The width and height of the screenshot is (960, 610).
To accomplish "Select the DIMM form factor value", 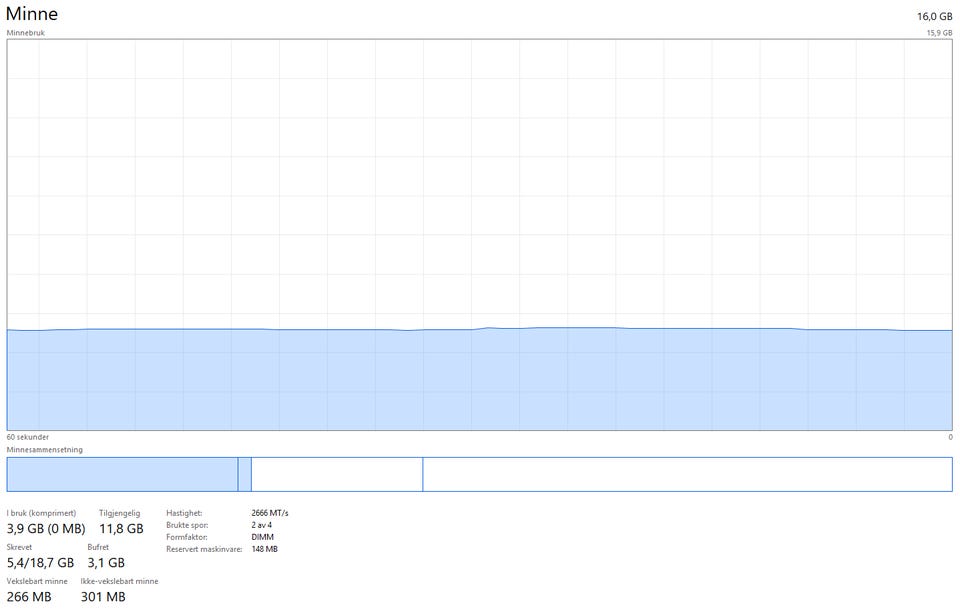I will pos(262,537).
